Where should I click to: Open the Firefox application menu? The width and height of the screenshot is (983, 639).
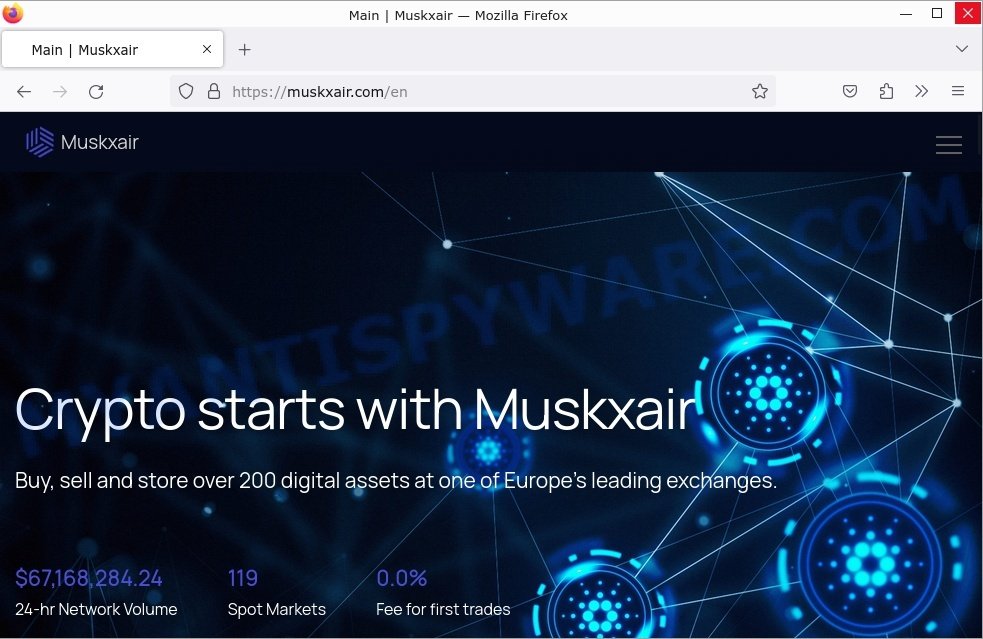click(x=958, y=92)
